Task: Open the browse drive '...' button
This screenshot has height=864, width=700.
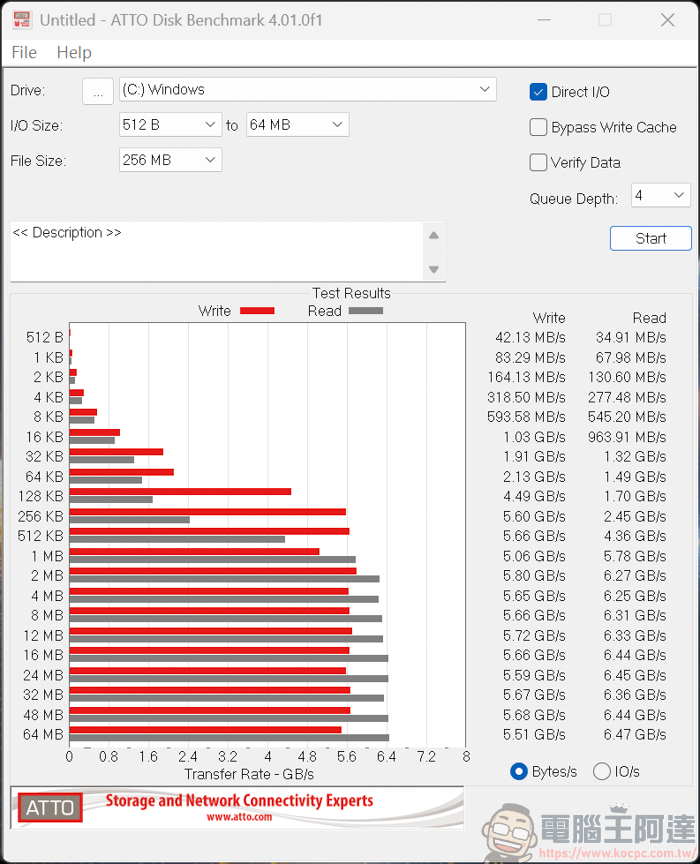Action: click(97, 91)
